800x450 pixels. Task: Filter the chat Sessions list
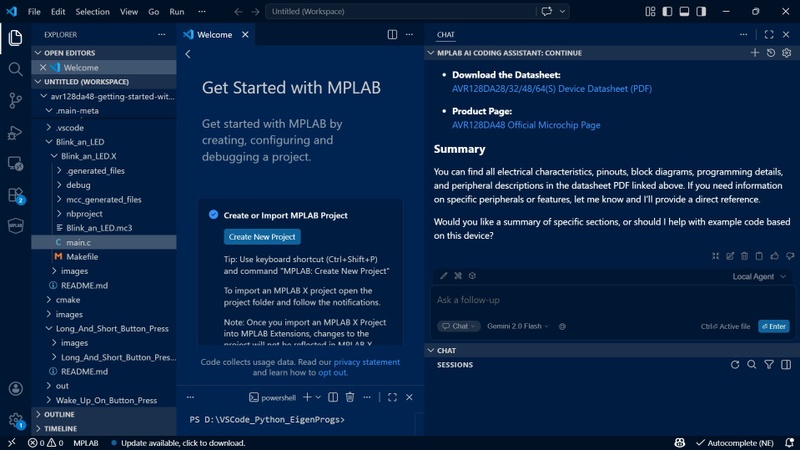[769, 364]
